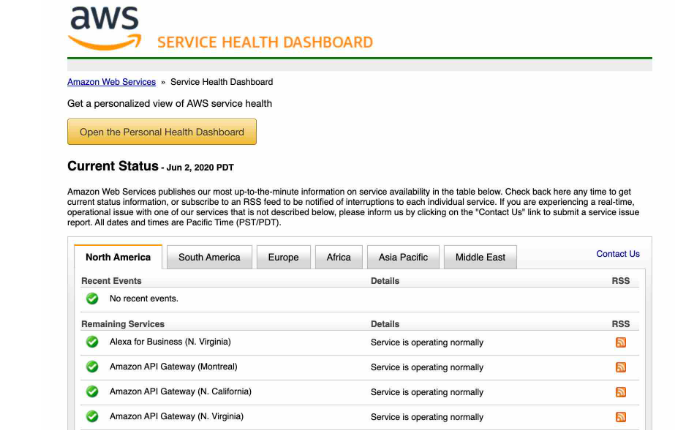The image size is (700, 430).
Task: Click 'Service Health Dashboard' breadcrumb text
Action: pyautogui.click(x=222, y=82)
